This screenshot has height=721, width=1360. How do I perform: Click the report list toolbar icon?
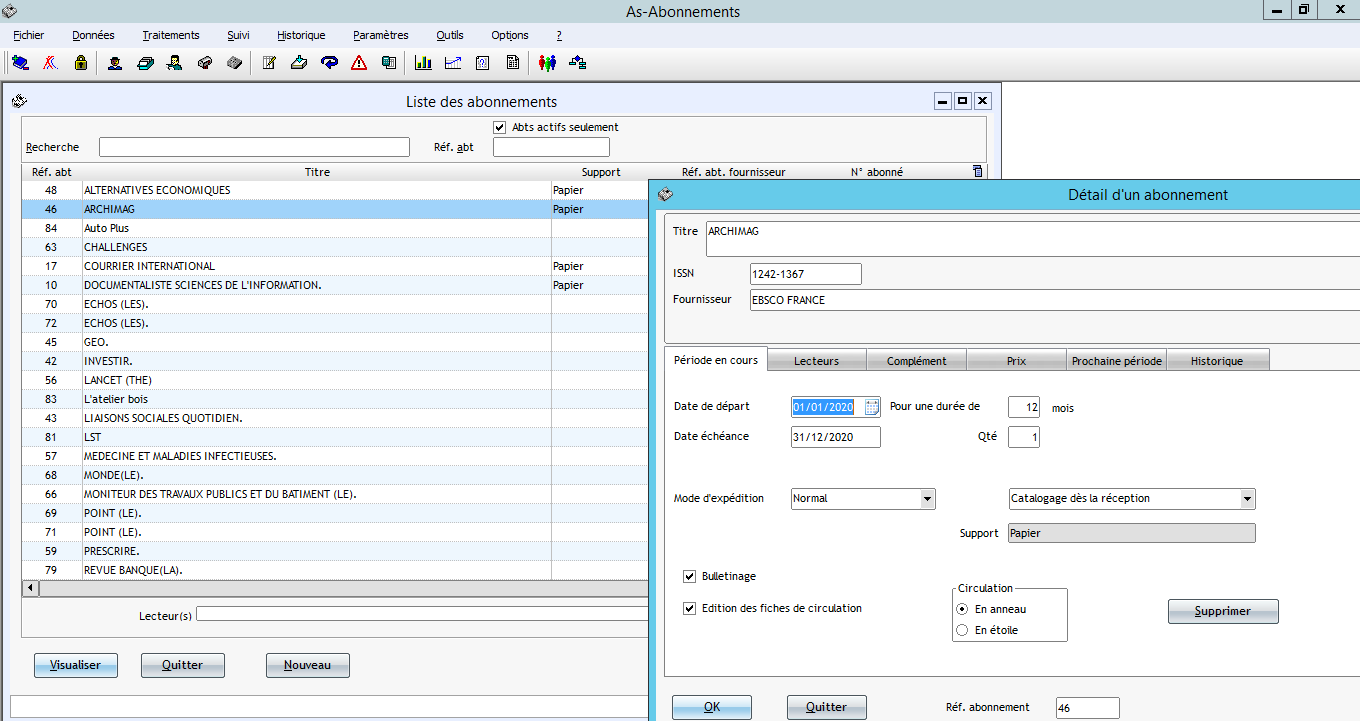click(x=513, y=63)
